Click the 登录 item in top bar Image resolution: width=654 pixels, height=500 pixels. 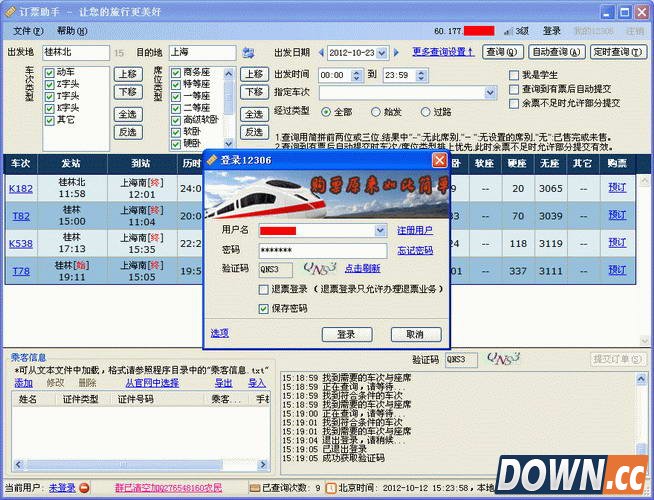(x=551, y=31)
